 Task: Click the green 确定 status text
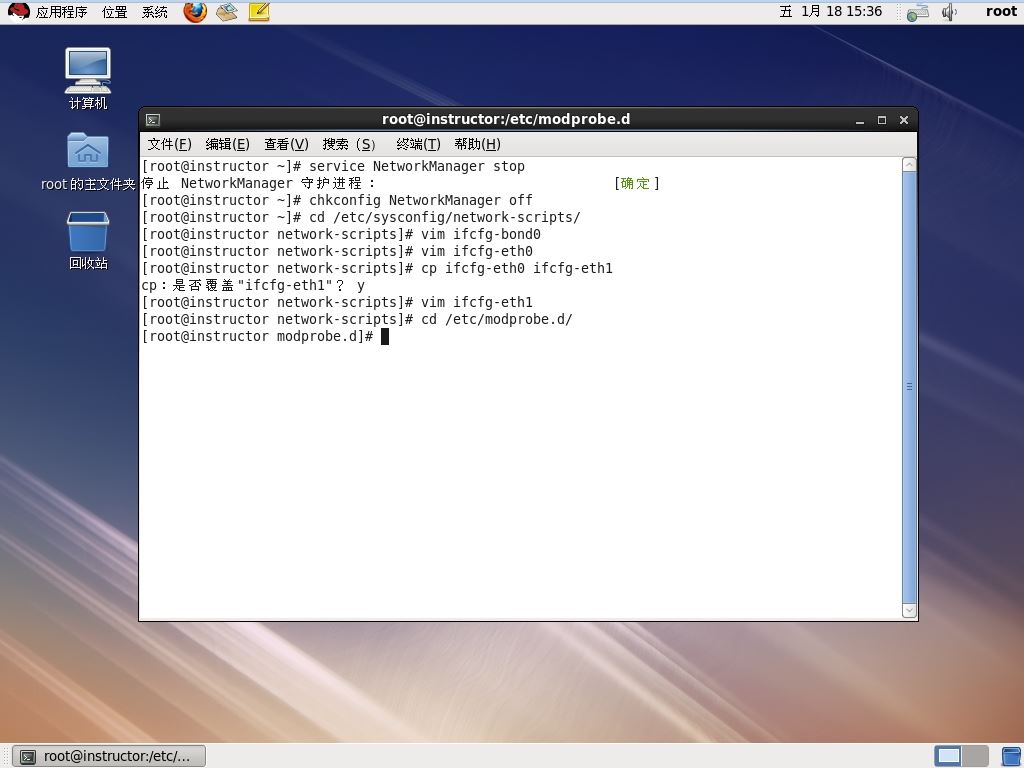(635, 184)
